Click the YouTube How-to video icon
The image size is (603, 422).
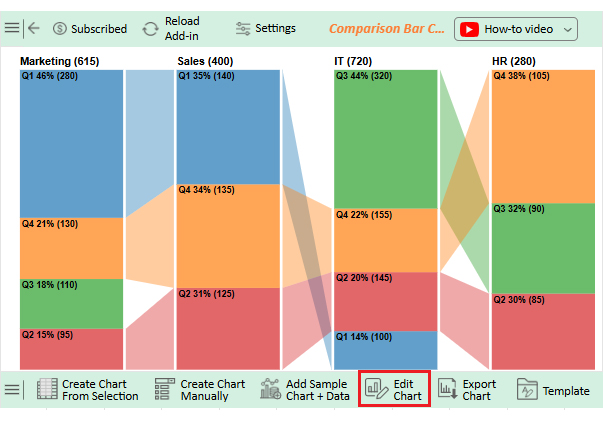click(x=468, y=29)
